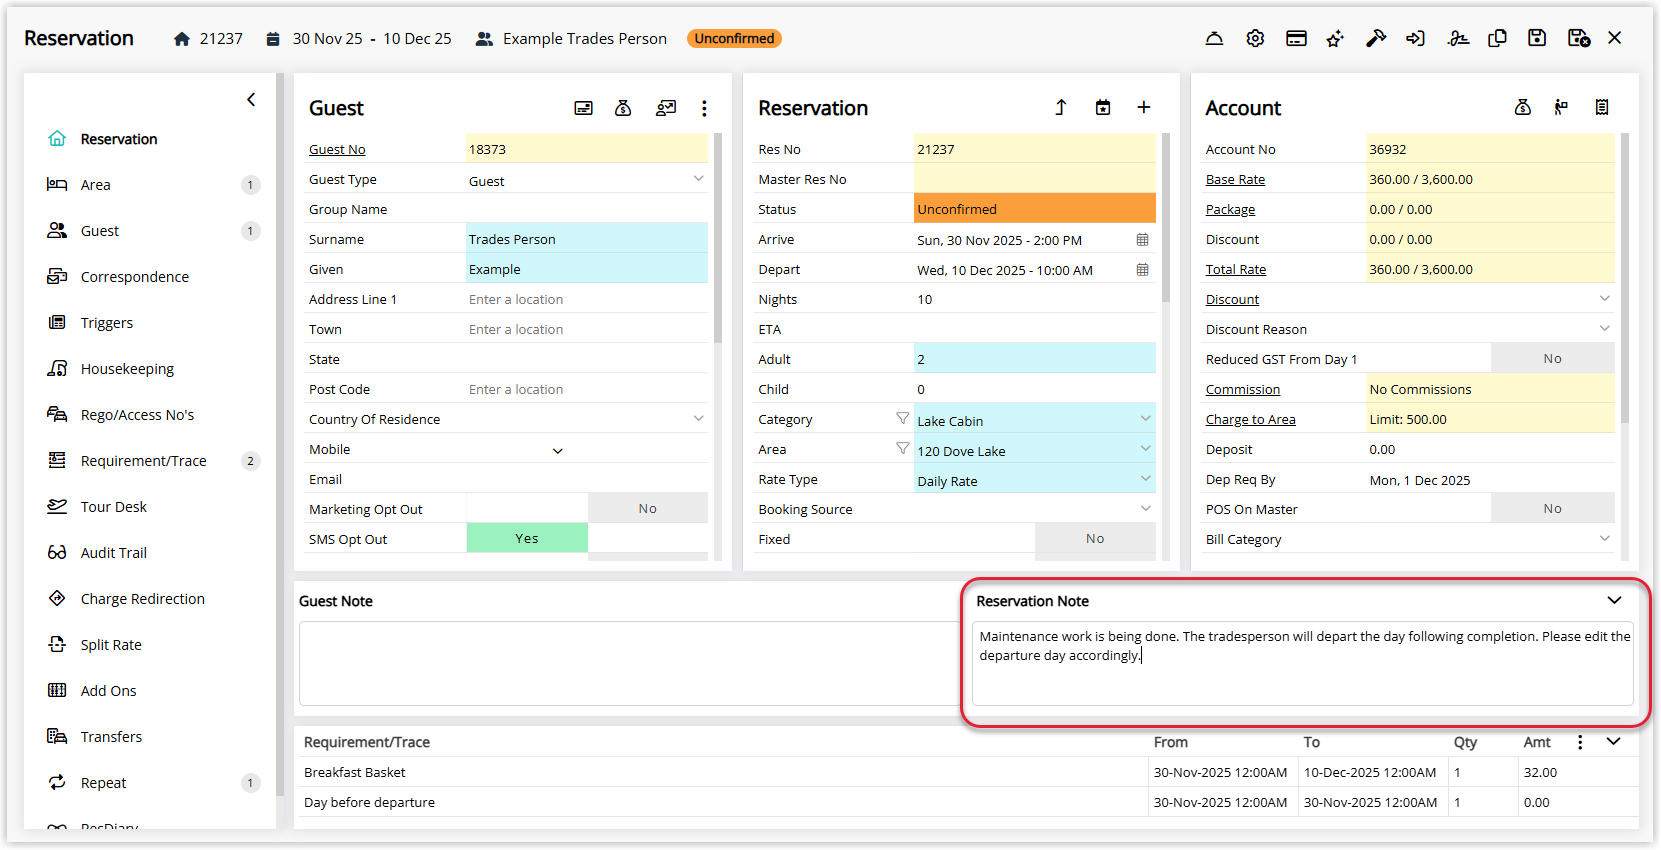Click the service bell icon in top toolbar
Screen dimensions: 1661x850
coord(1214,38)
